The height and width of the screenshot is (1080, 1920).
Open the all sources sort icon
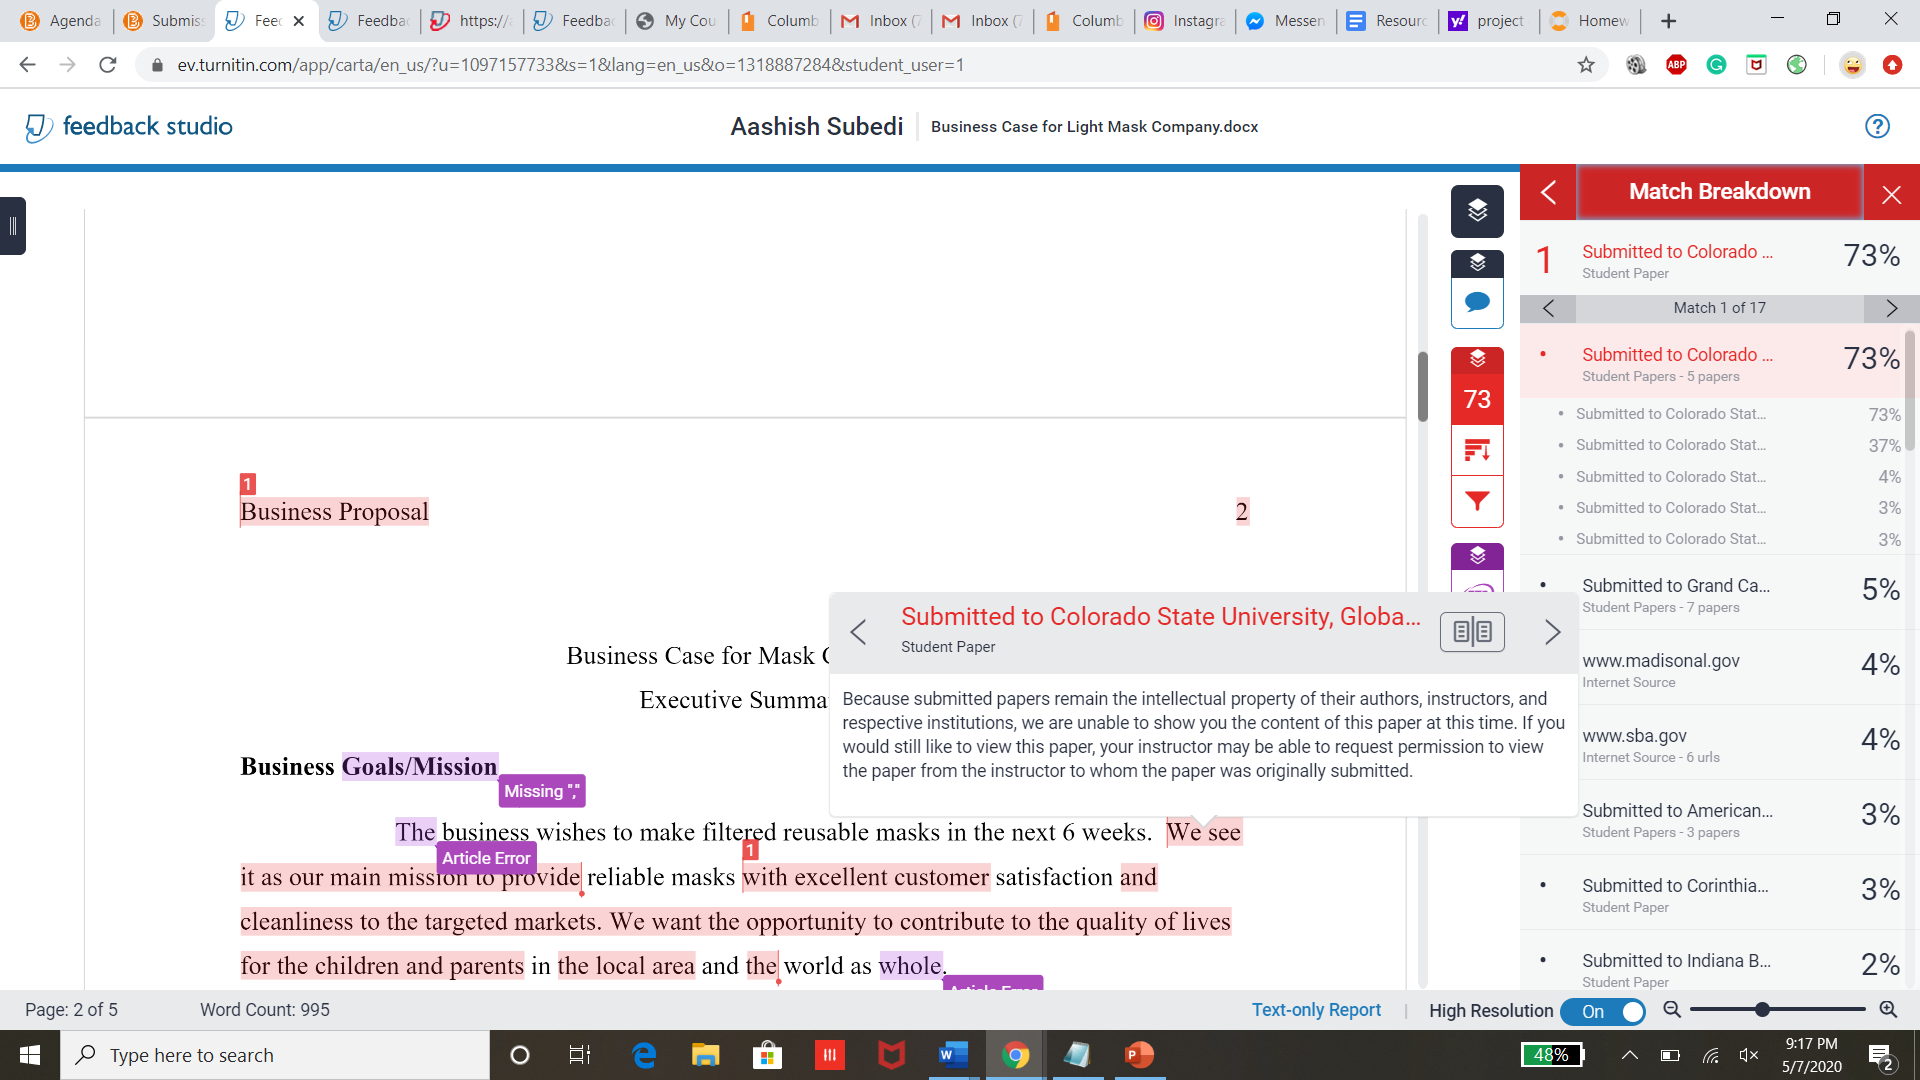tap(1477, 450)
